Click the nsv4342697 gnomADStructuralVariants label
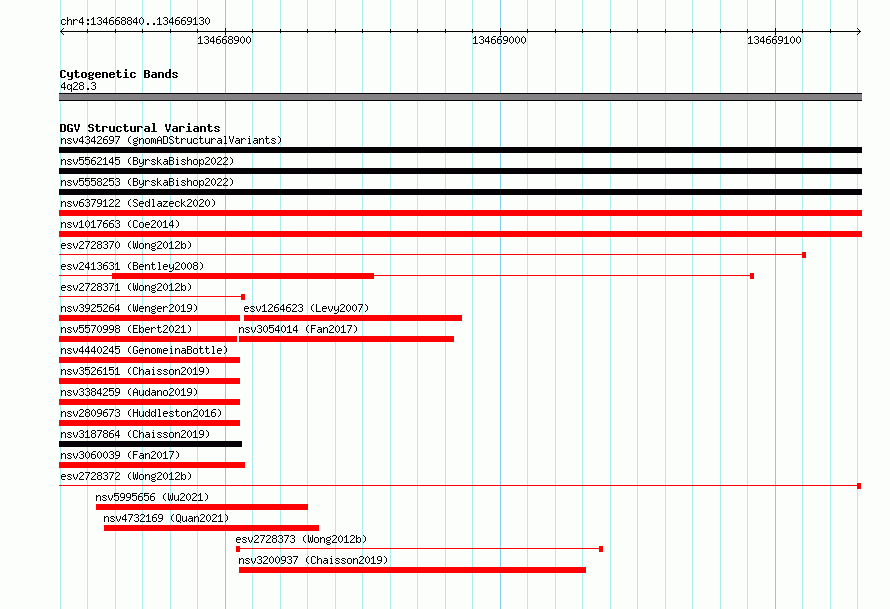Viewport: 890px width, 609px height. click(x=171, y=140)
